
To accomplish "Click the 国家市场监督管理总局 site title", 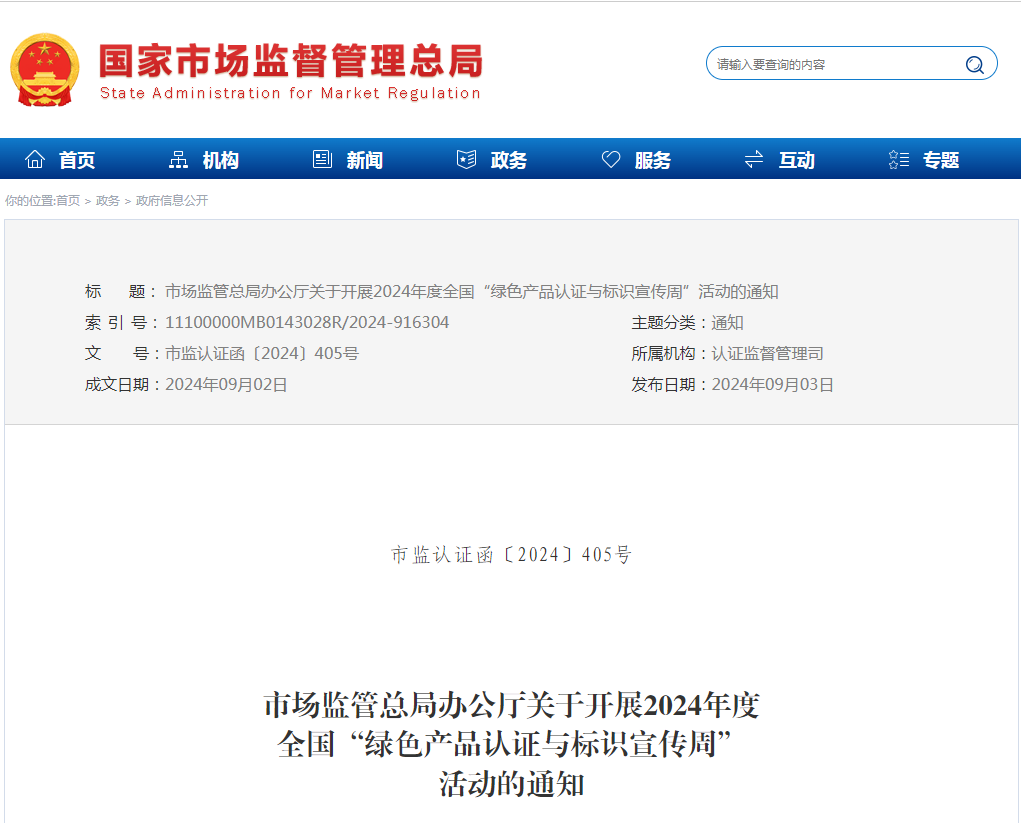I will tap(290, 61).
